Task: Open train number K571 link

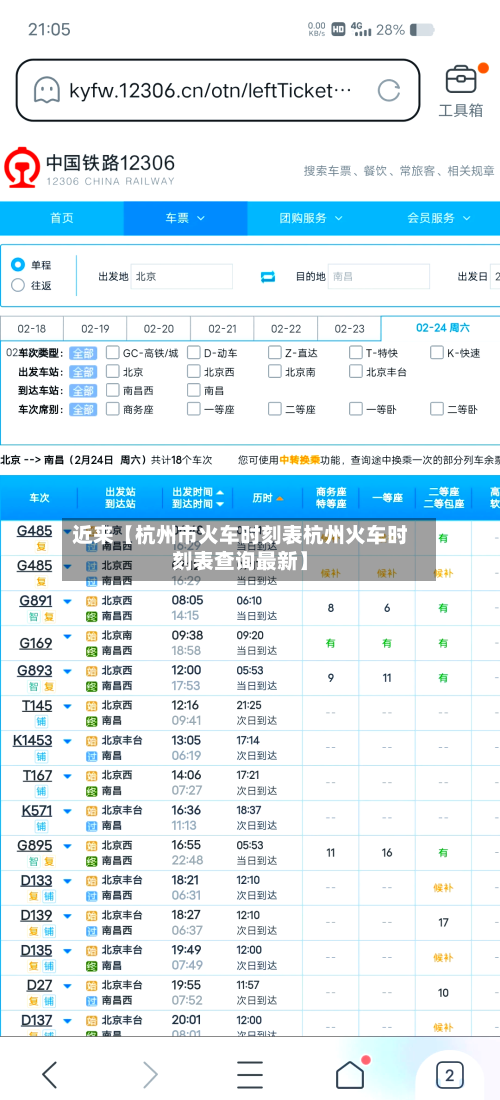Action: click(x=36, y=810)
